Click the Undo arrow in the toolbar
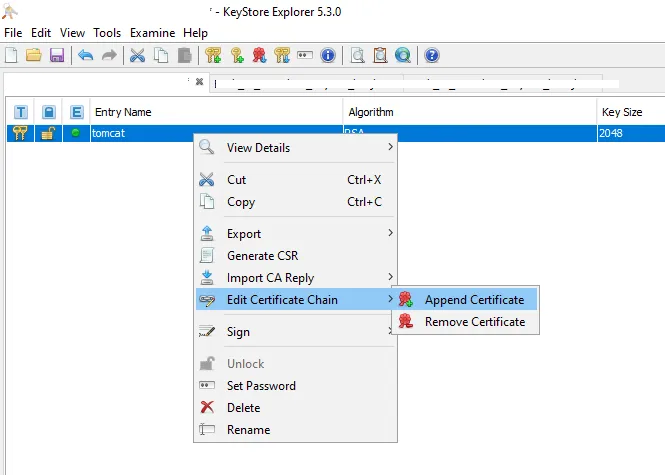 [x=86, y=55]
